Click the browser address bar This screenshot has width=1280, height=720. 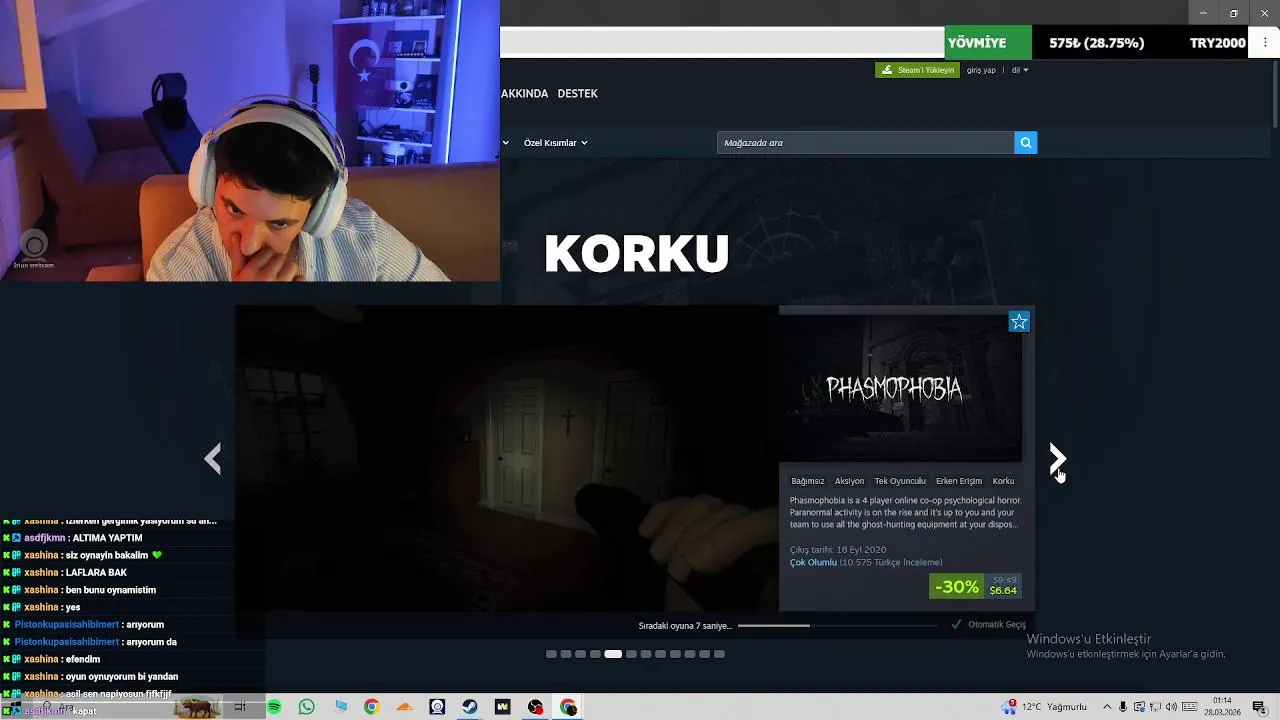click(x=722, y=42)
